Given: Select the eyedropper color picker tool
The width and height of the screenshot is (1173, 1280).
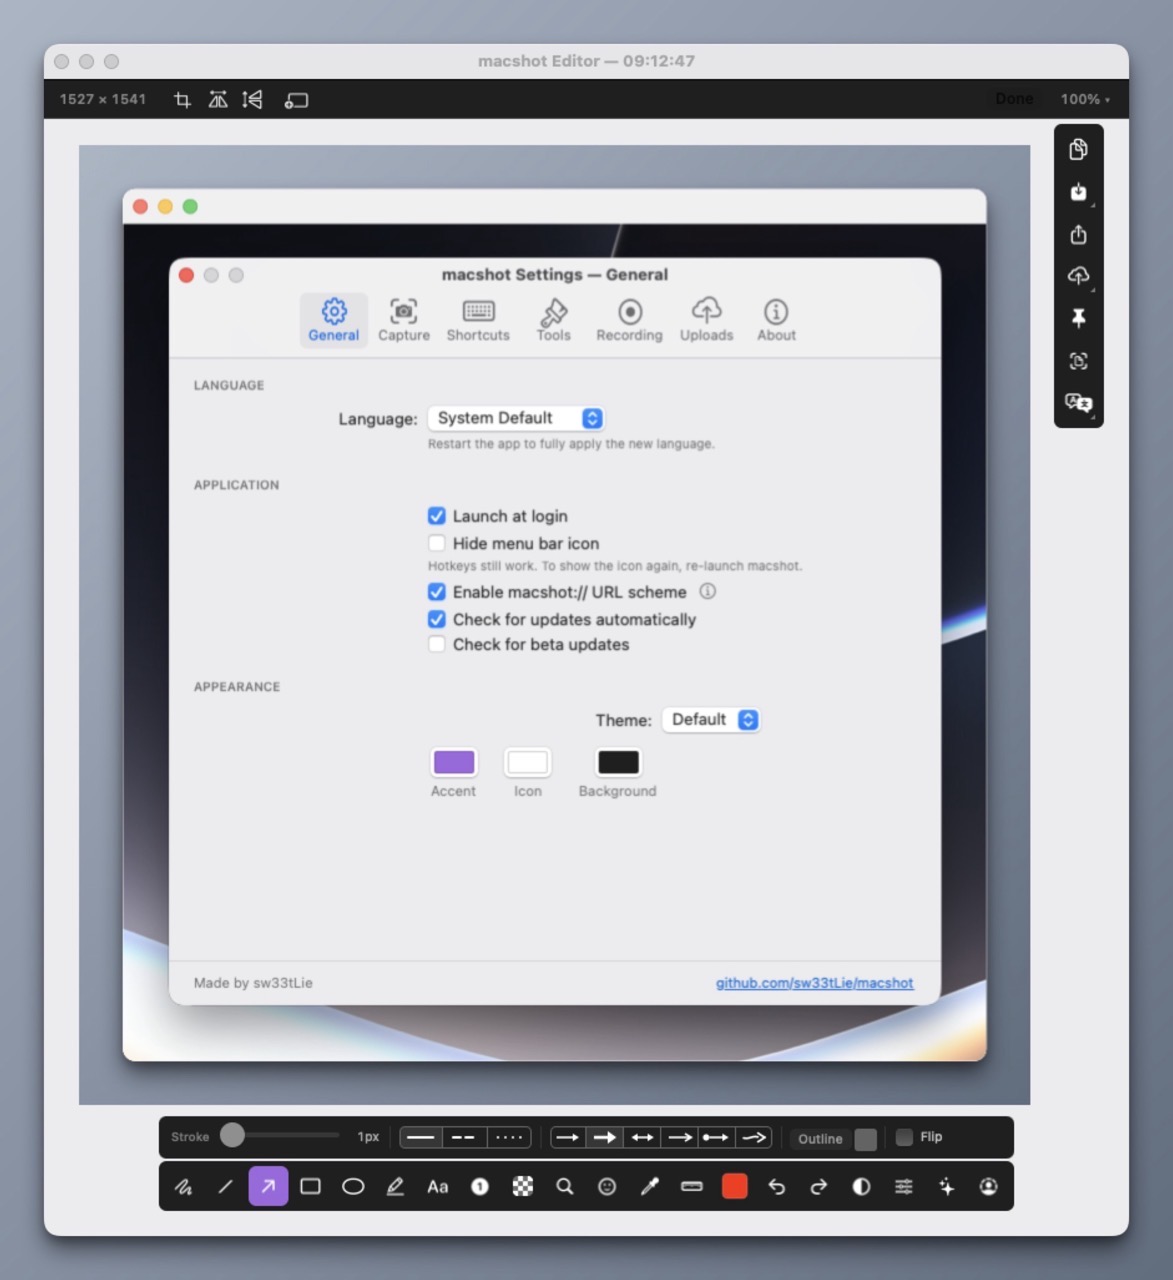Looking at the screenshot, I should pos(650,1187).
